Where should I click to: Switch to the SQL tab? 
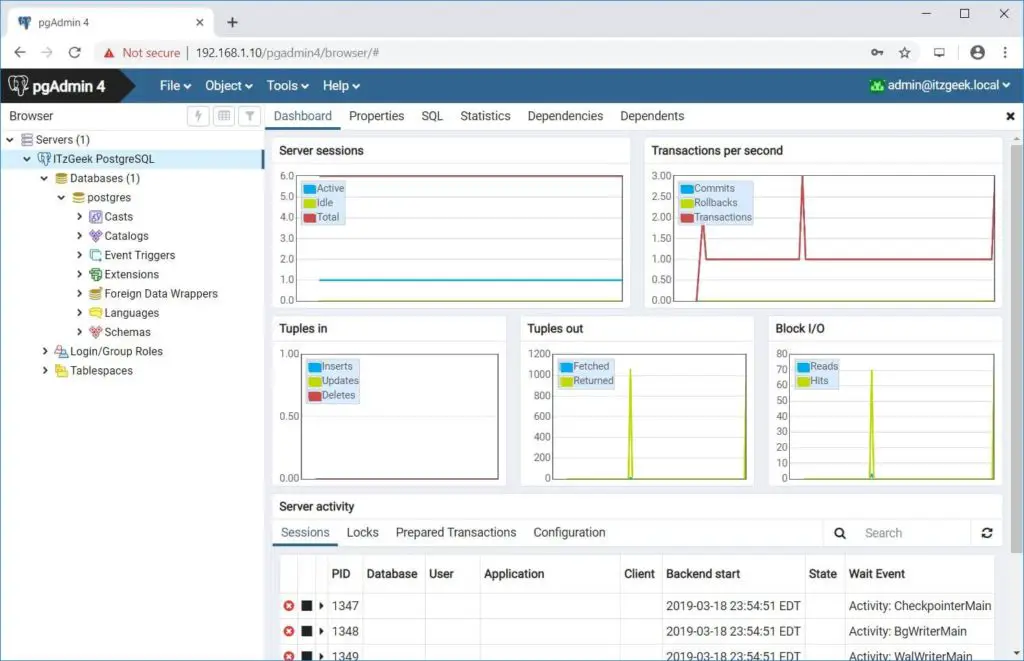click(x=432, y=116)
